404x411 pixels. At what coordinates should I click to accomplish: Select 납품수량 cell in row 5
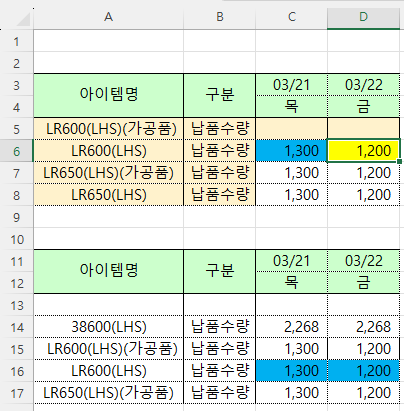220,129
